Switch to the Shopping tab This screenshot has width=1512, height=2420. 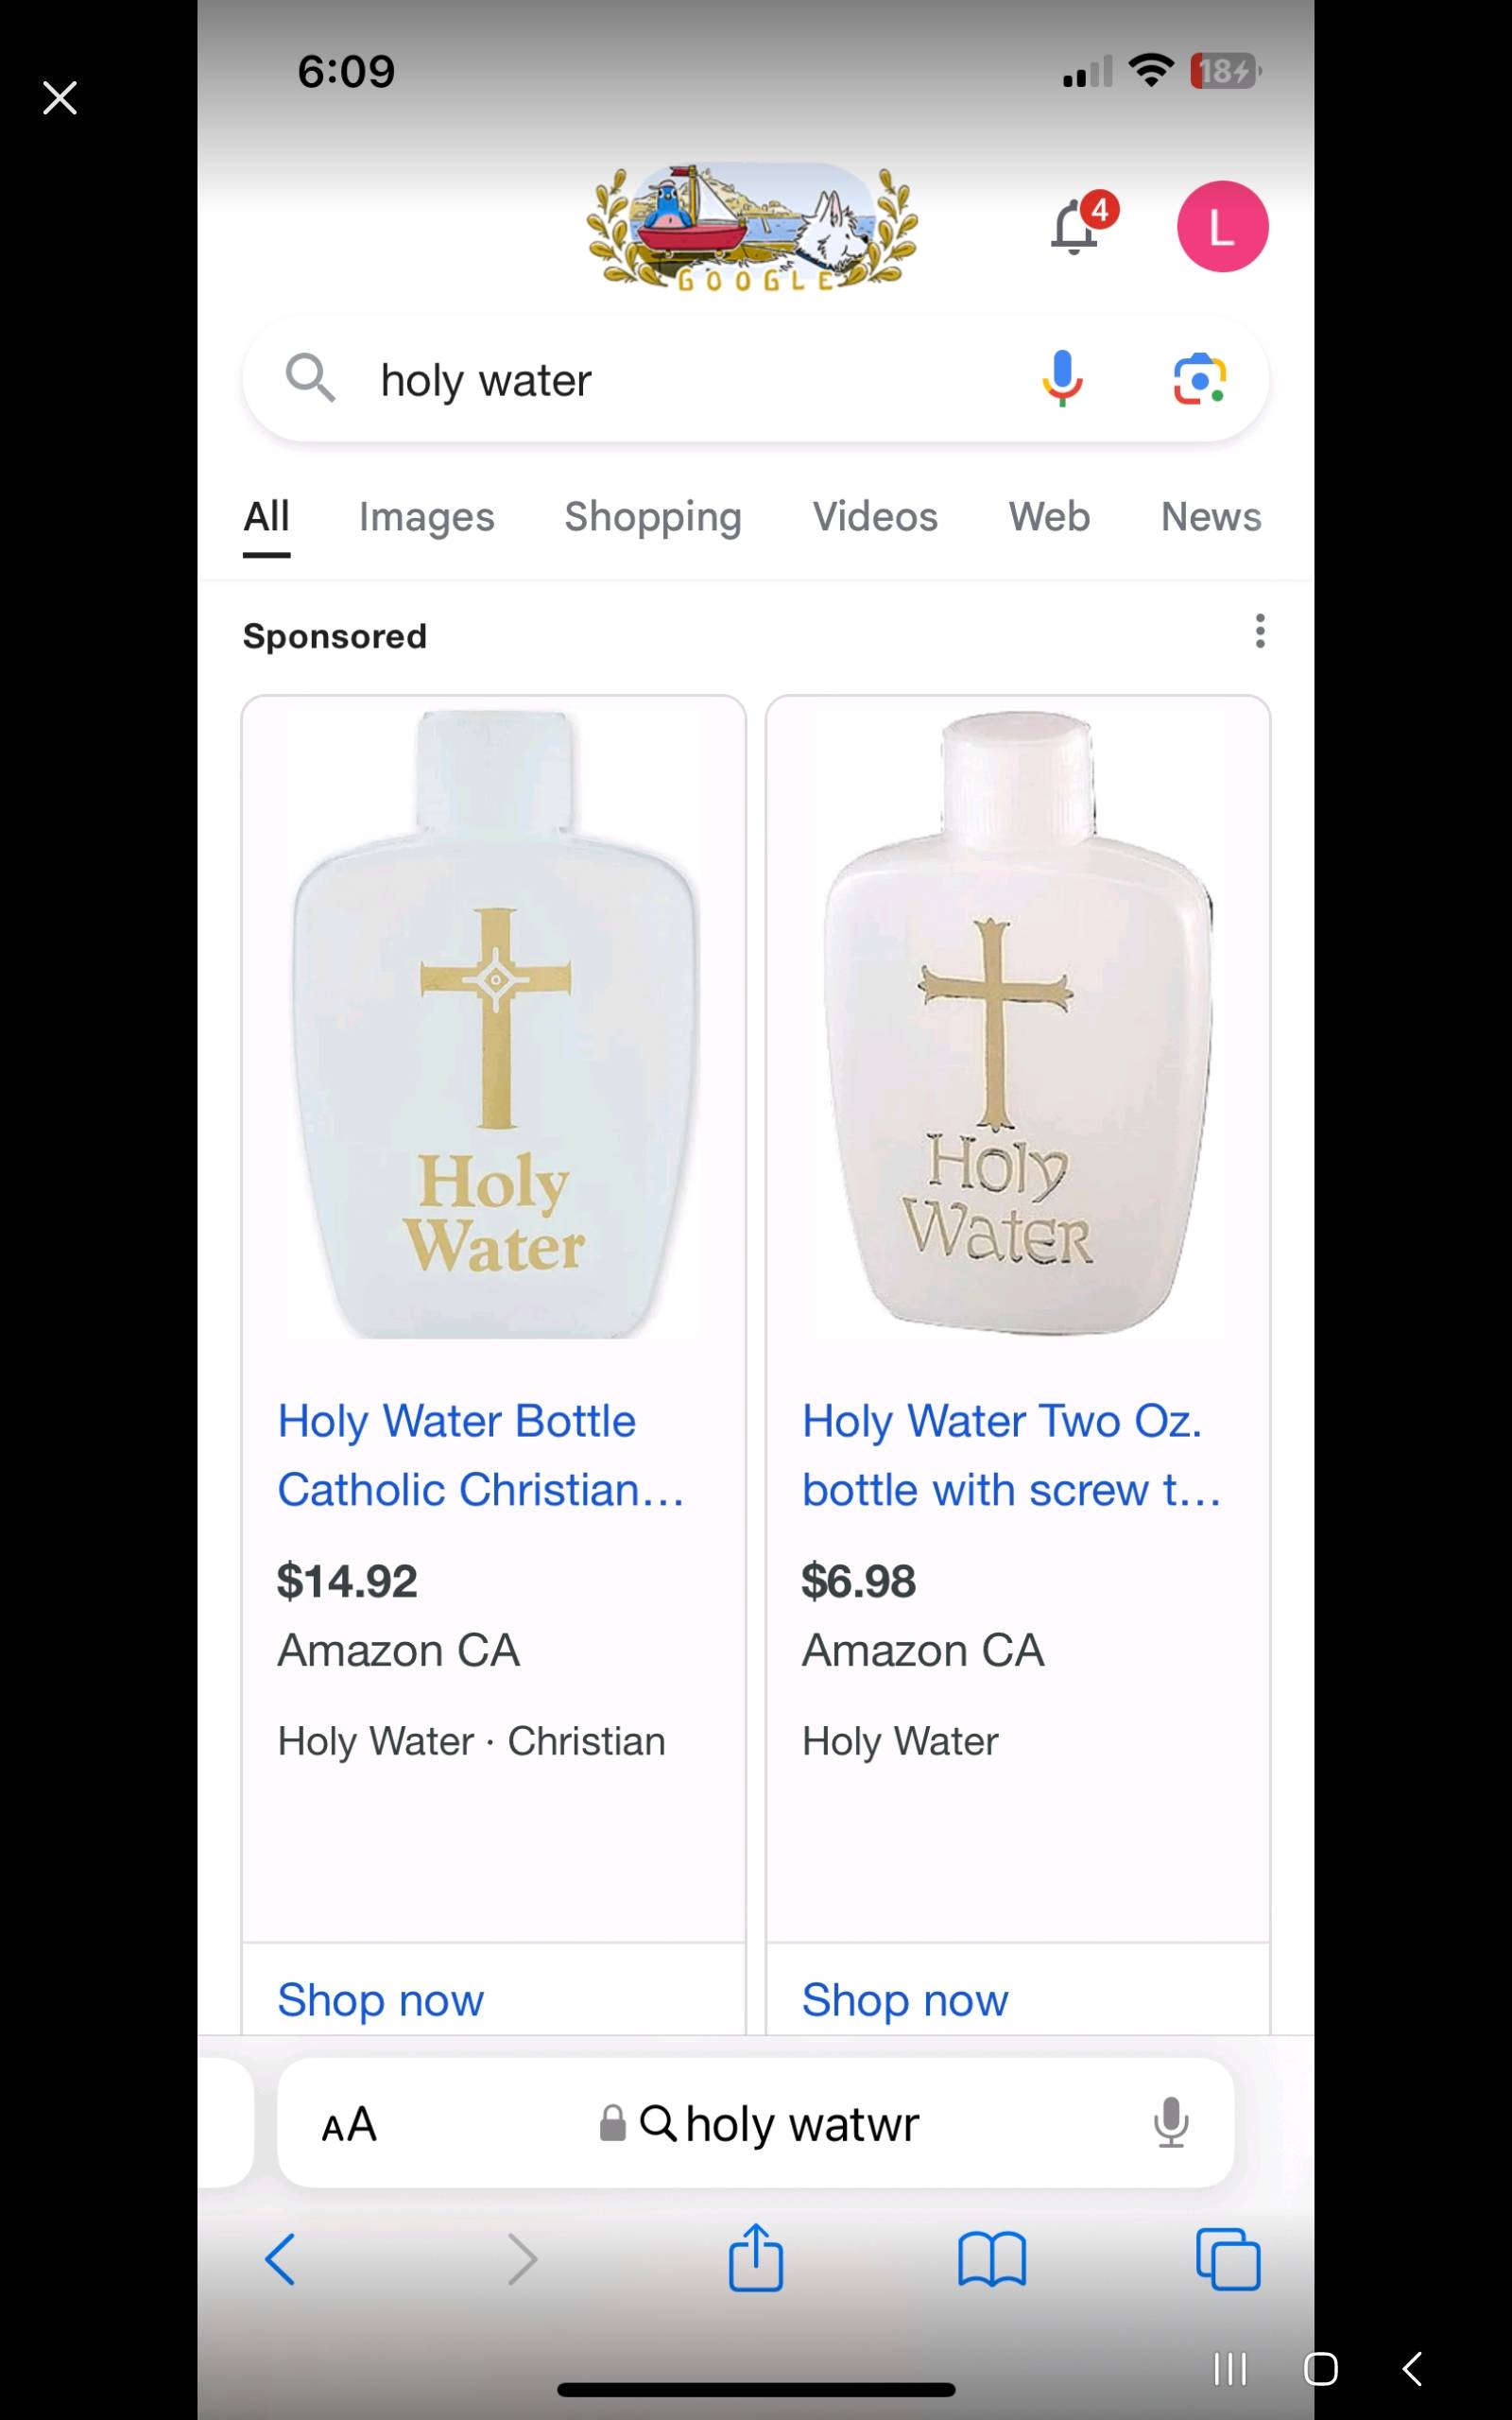tap(653, 517)
